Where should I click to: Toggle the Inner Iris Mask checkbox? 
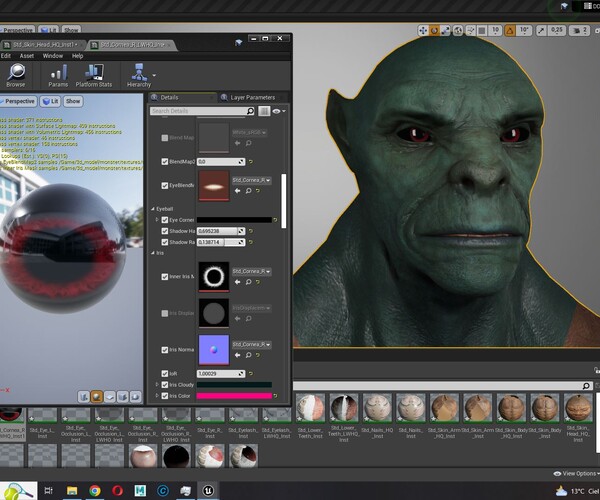pyautogui.click(x=165, y=277)
